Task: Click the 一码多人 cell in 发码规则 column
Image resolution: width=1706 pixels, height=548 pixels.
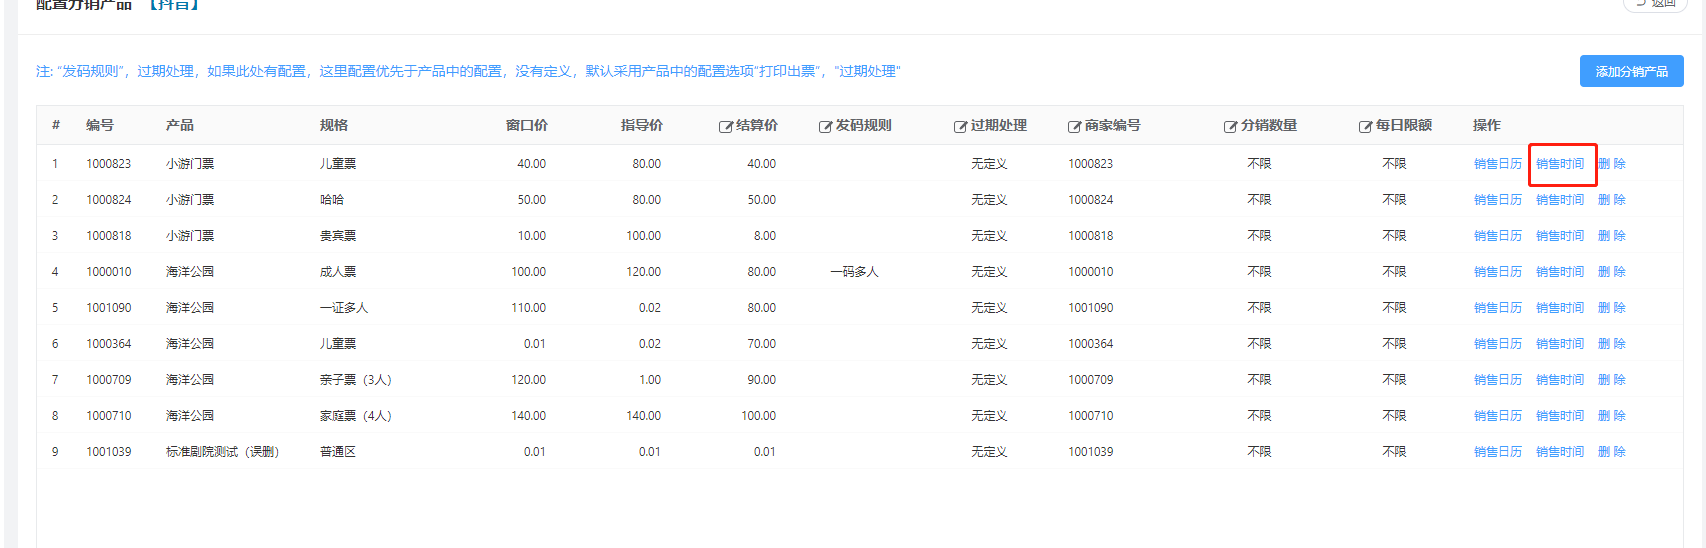Action: (854, 272)
